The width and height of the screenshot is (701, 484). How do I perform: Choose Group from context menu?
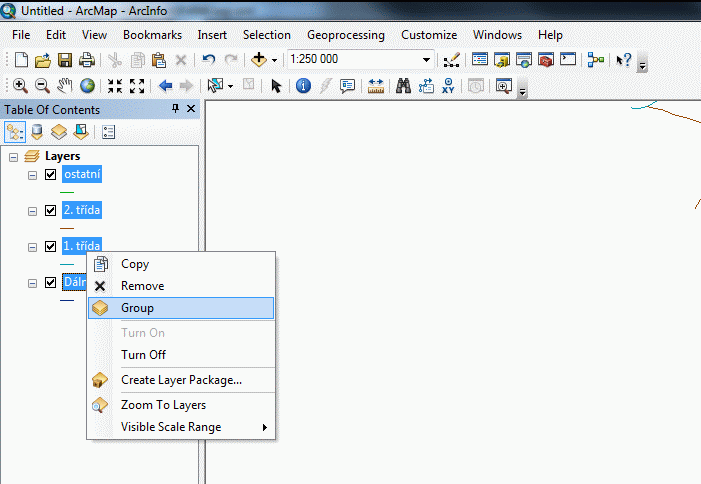[181, 308]
